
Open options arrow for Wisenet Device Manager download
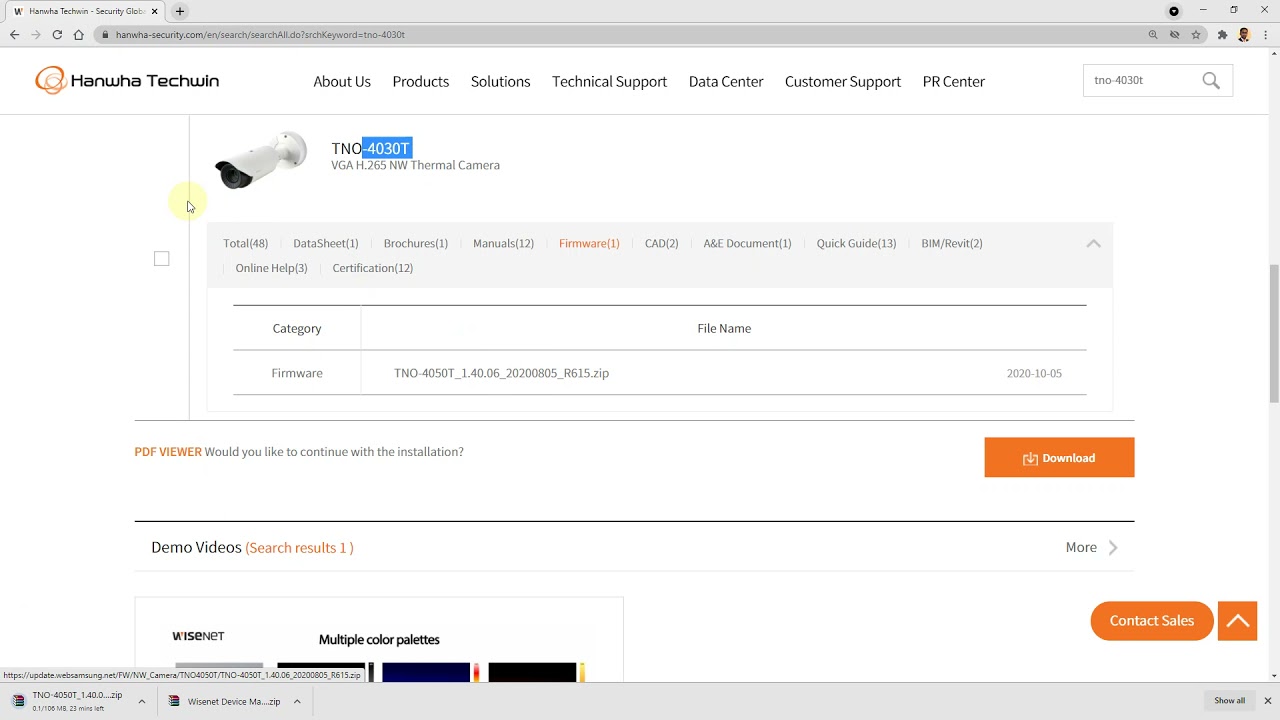click(x=297, y=701)
